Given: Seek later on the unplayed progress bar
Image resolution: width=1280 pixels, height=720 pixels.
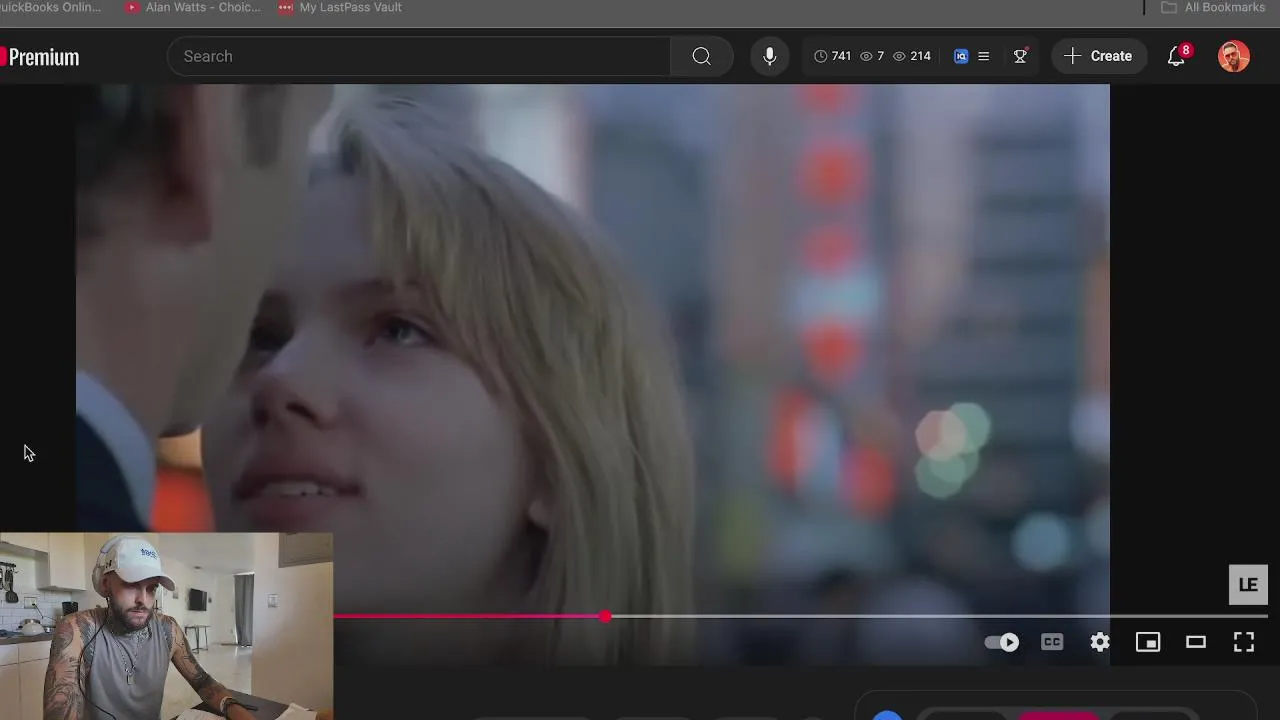Looking at the screenshot, I should 938,616.
